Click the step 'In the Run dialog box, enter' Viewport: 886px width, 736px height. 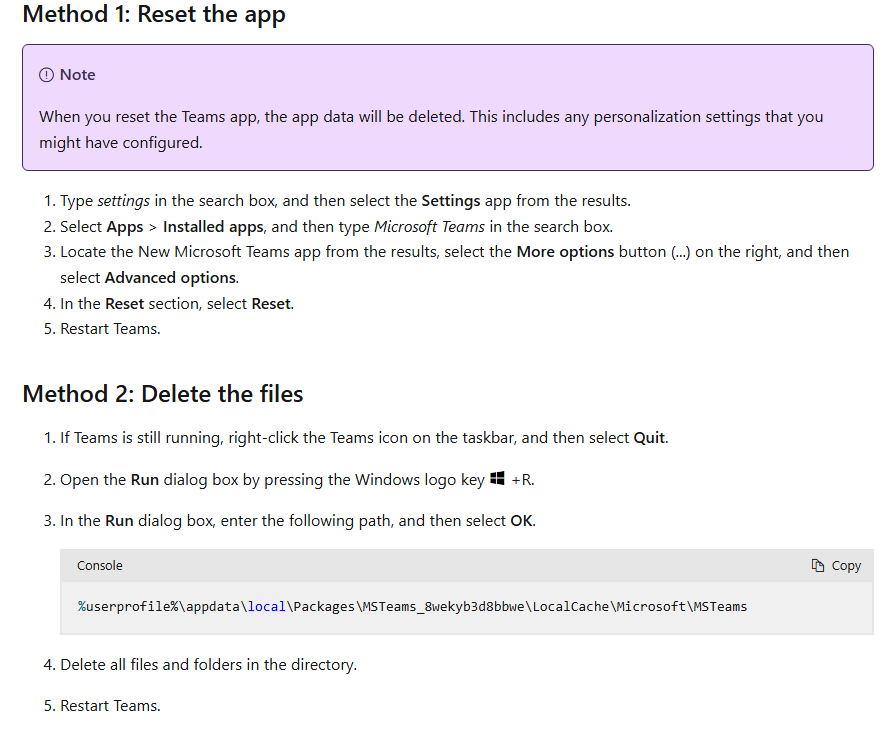[x=298, y=520]
